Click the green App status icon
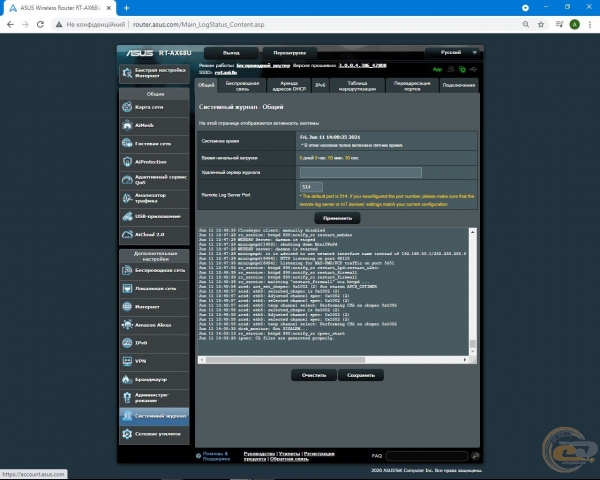 coord(437,69)
